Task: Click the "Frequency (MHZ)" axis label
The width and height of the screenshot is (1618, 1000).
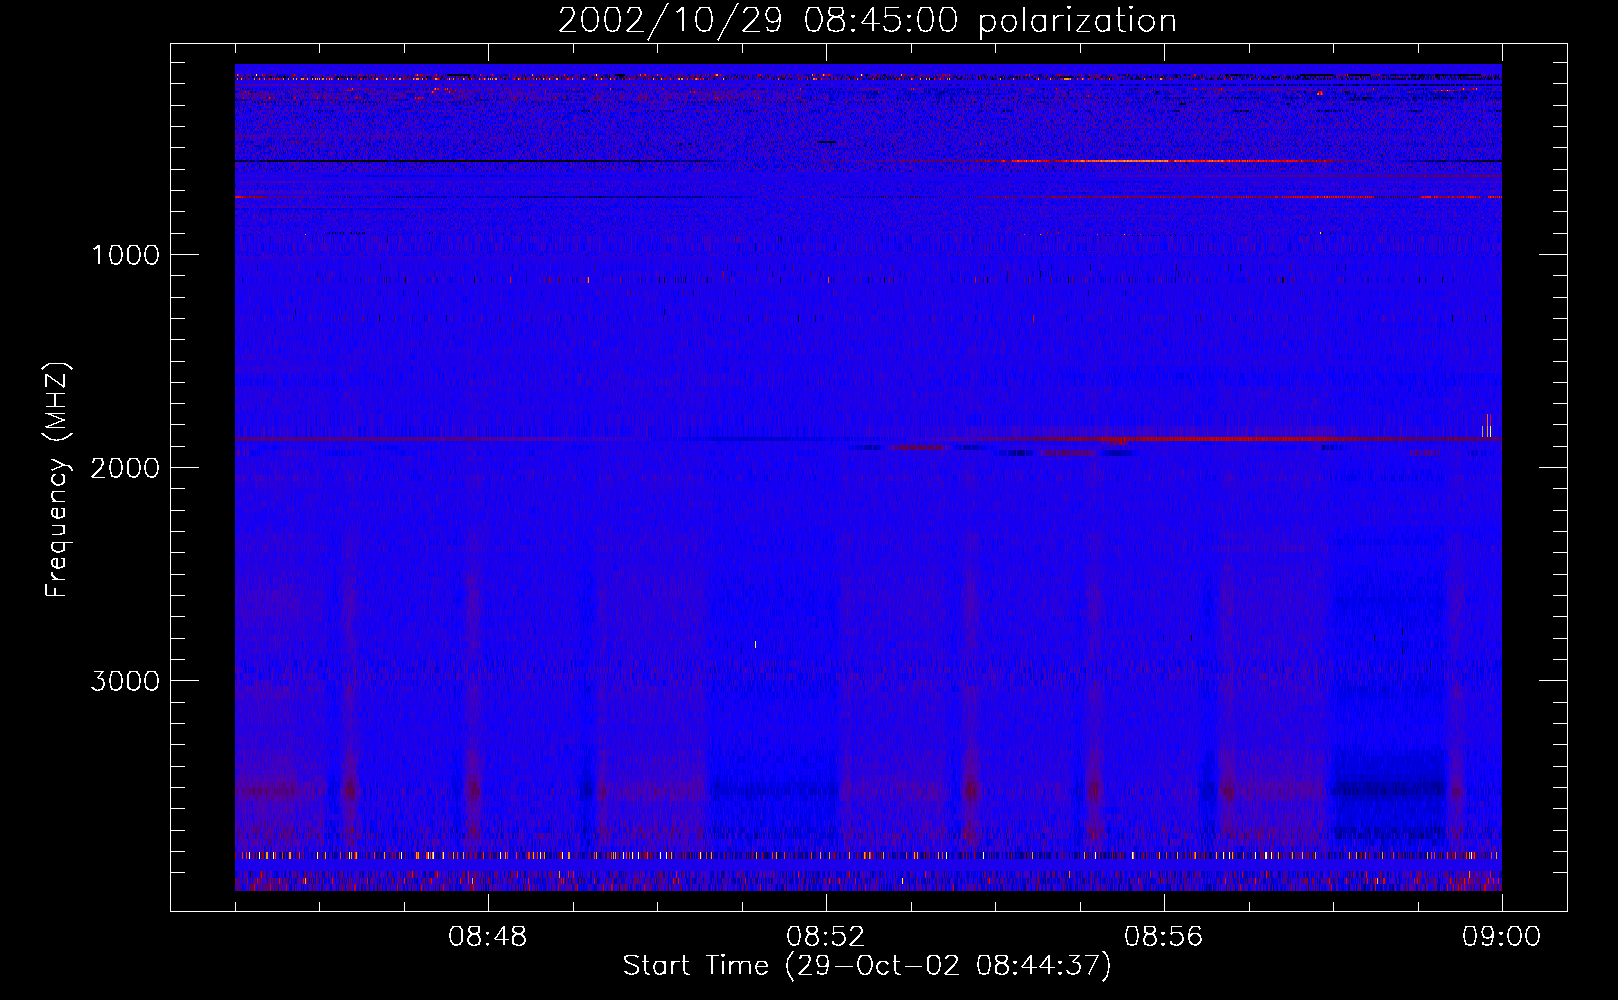Action: pyautogui.click(x=58, y=480)
